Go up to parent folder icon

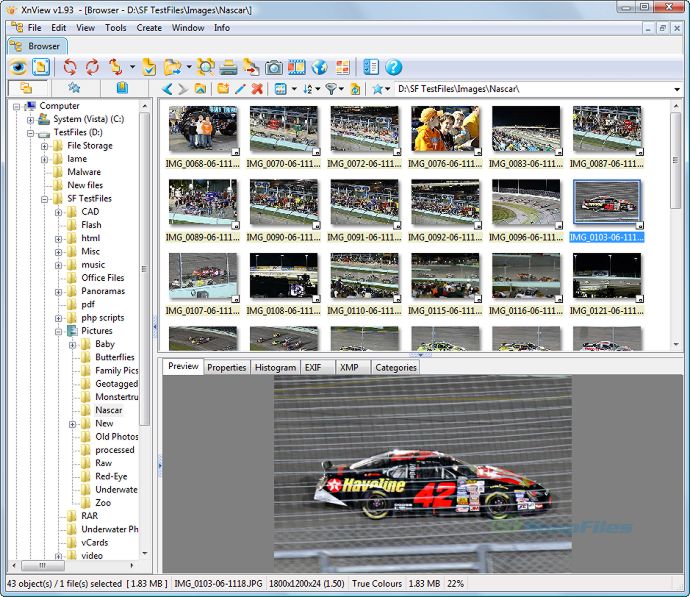pyautogui.click(x=200, y=89)
